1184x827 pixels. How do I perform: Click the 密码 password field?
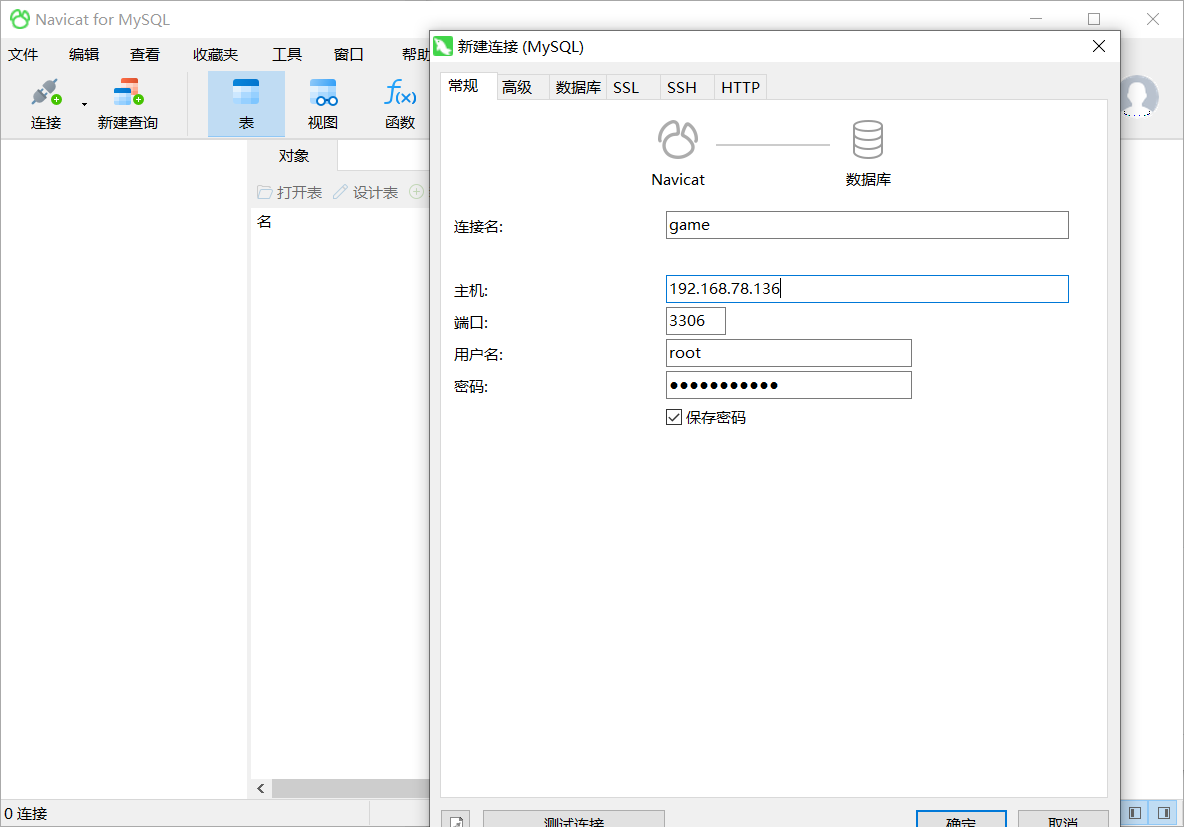(788, 385)
